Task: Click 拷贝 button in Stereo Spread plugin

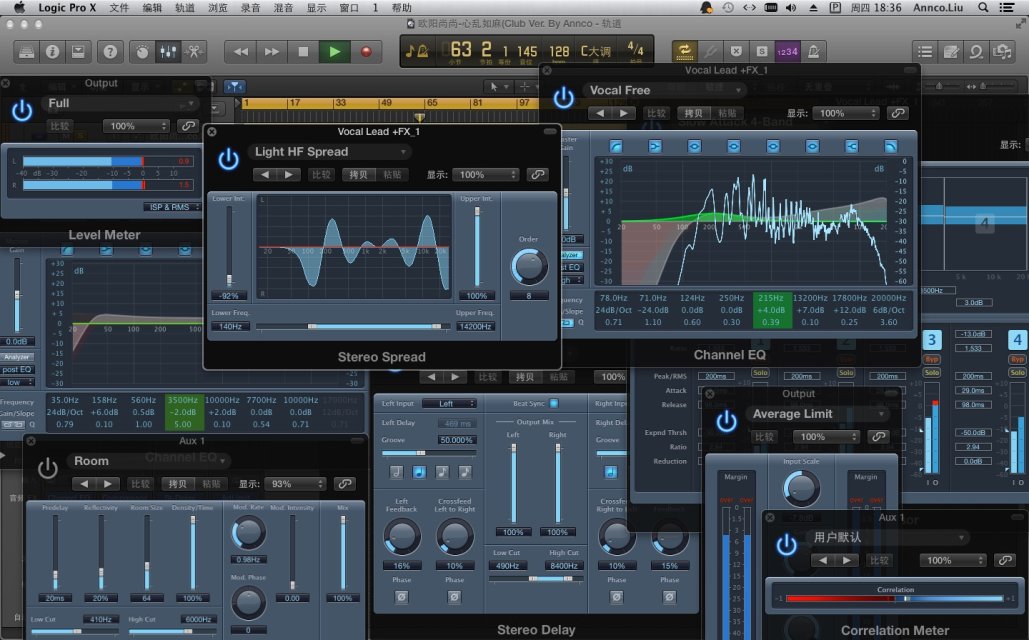Action: (x=357, y=175)
